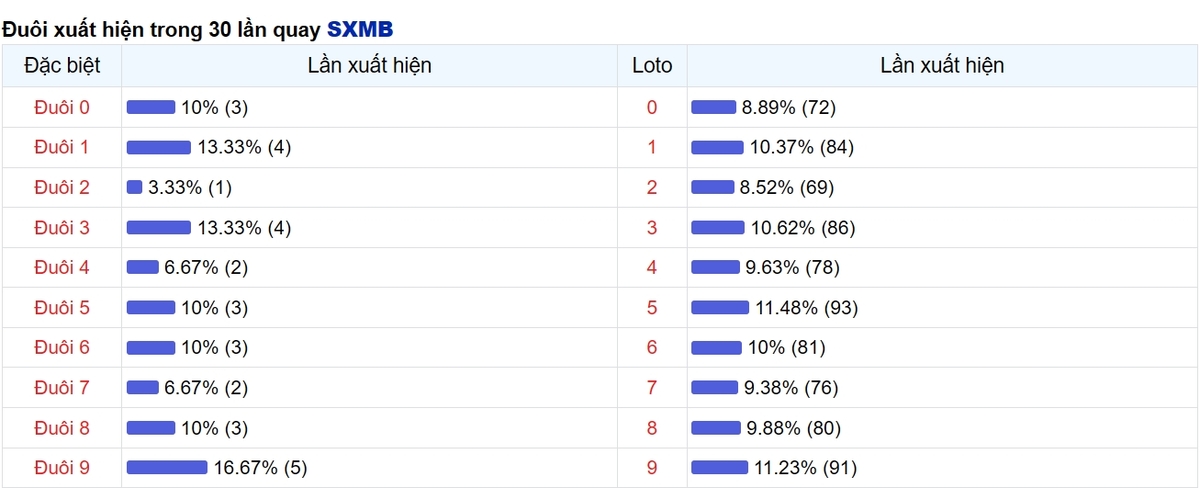Open the SXMB link in the heading
This screenshot has height=488, width=1200.
(360, 29)
